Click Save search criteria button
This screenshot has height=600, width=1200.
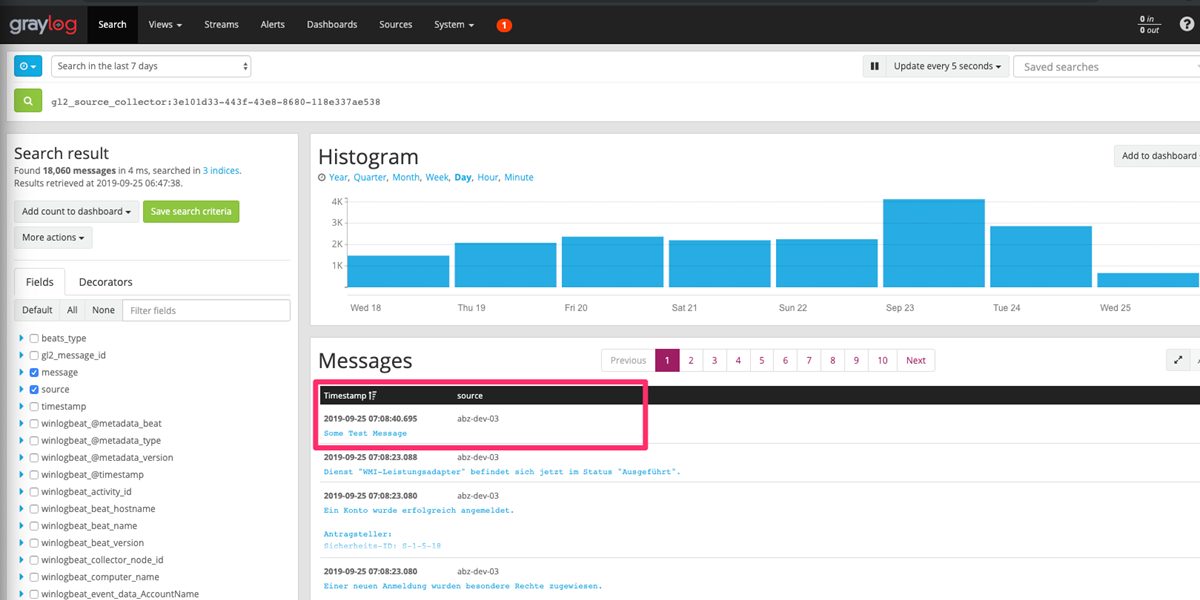(x=191, y=211)
